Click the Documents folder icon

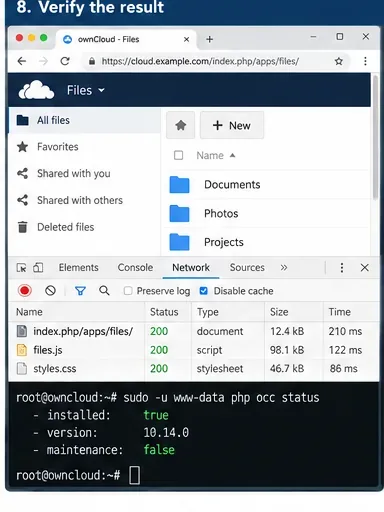(x=179, y=185)
